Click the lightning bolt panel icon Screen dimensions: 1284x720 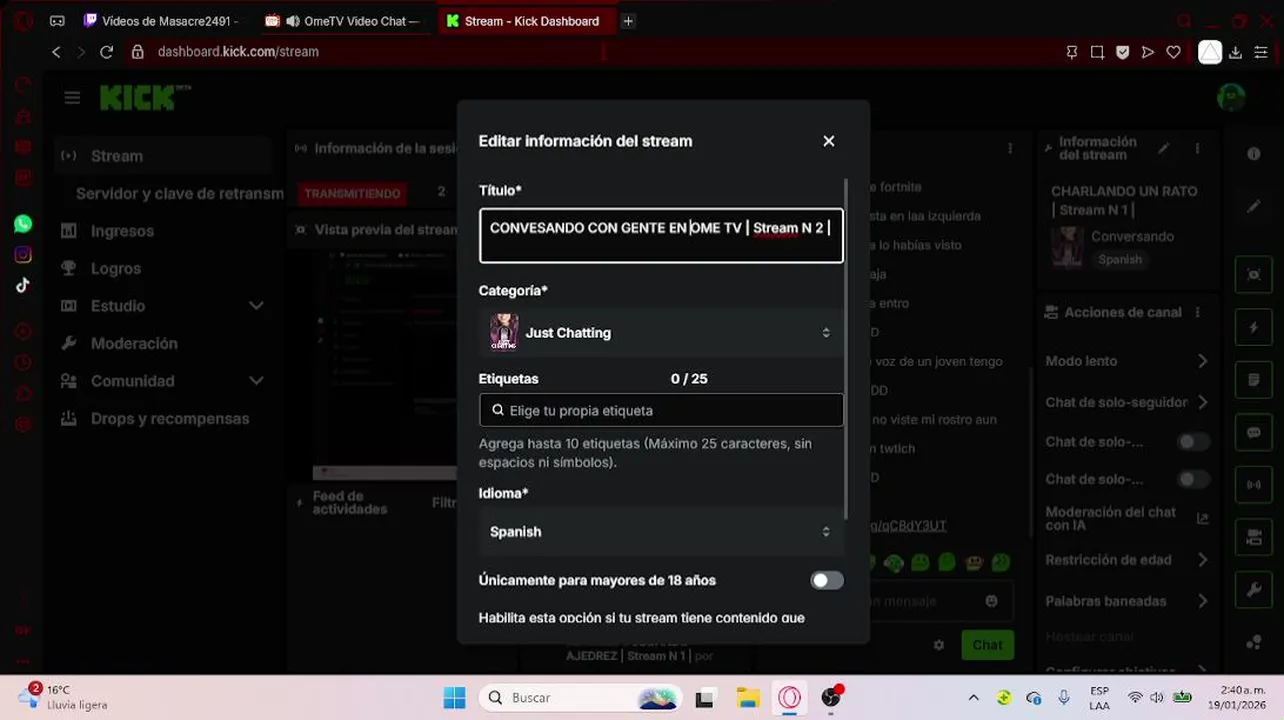pos(1254,327)
